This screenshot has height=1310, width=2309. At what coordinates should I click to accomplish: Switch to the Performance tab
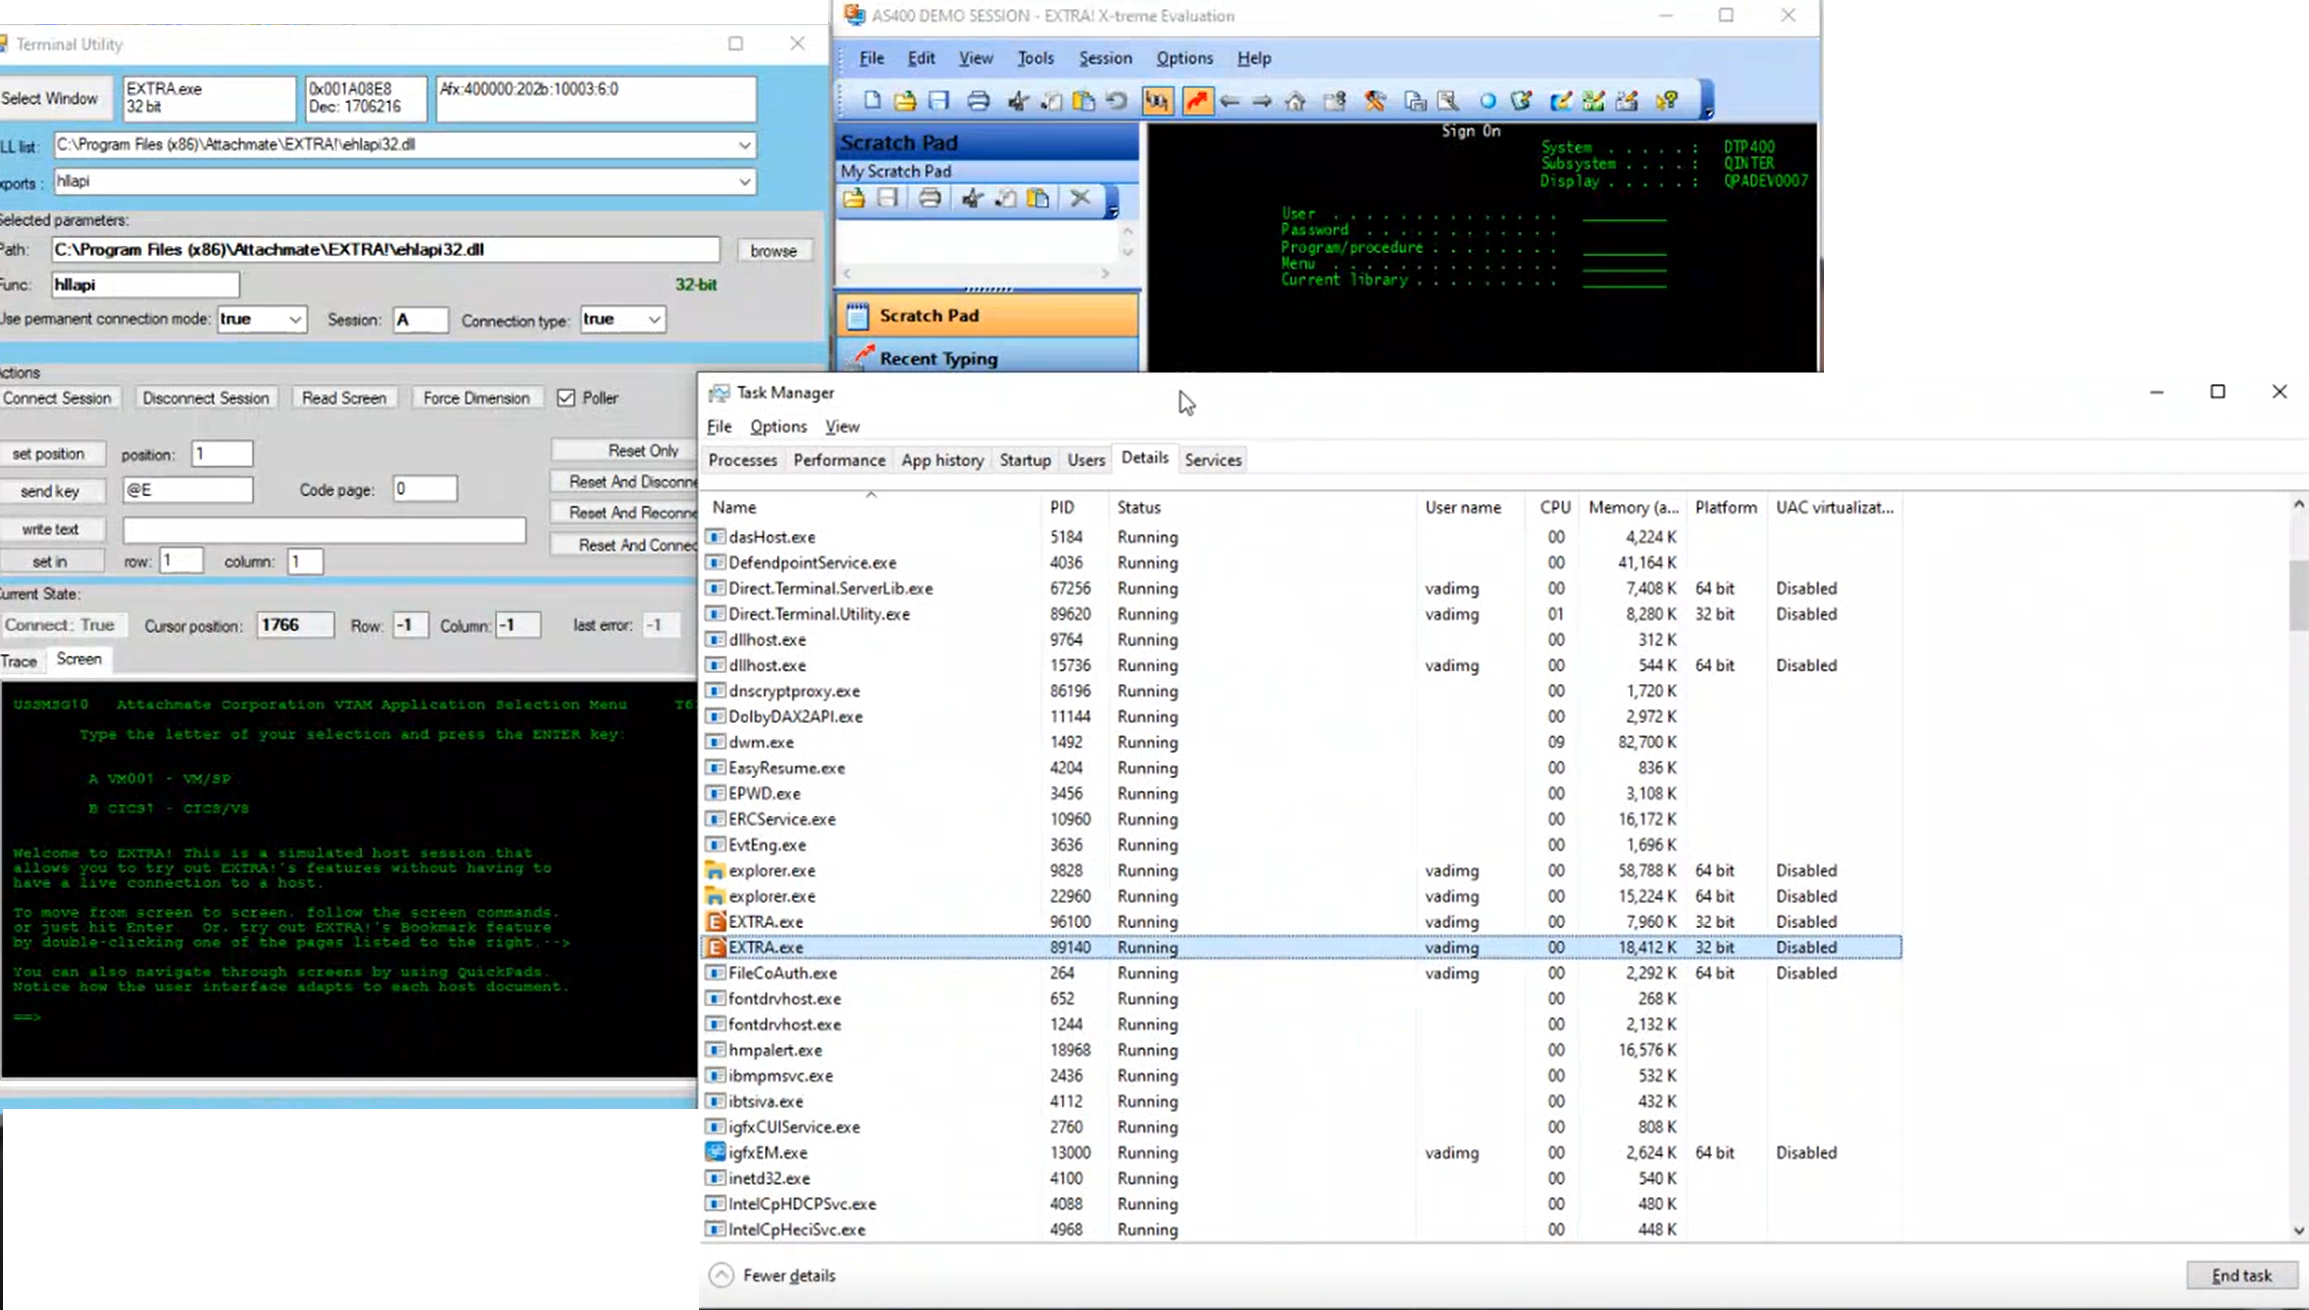coord(839,460)
